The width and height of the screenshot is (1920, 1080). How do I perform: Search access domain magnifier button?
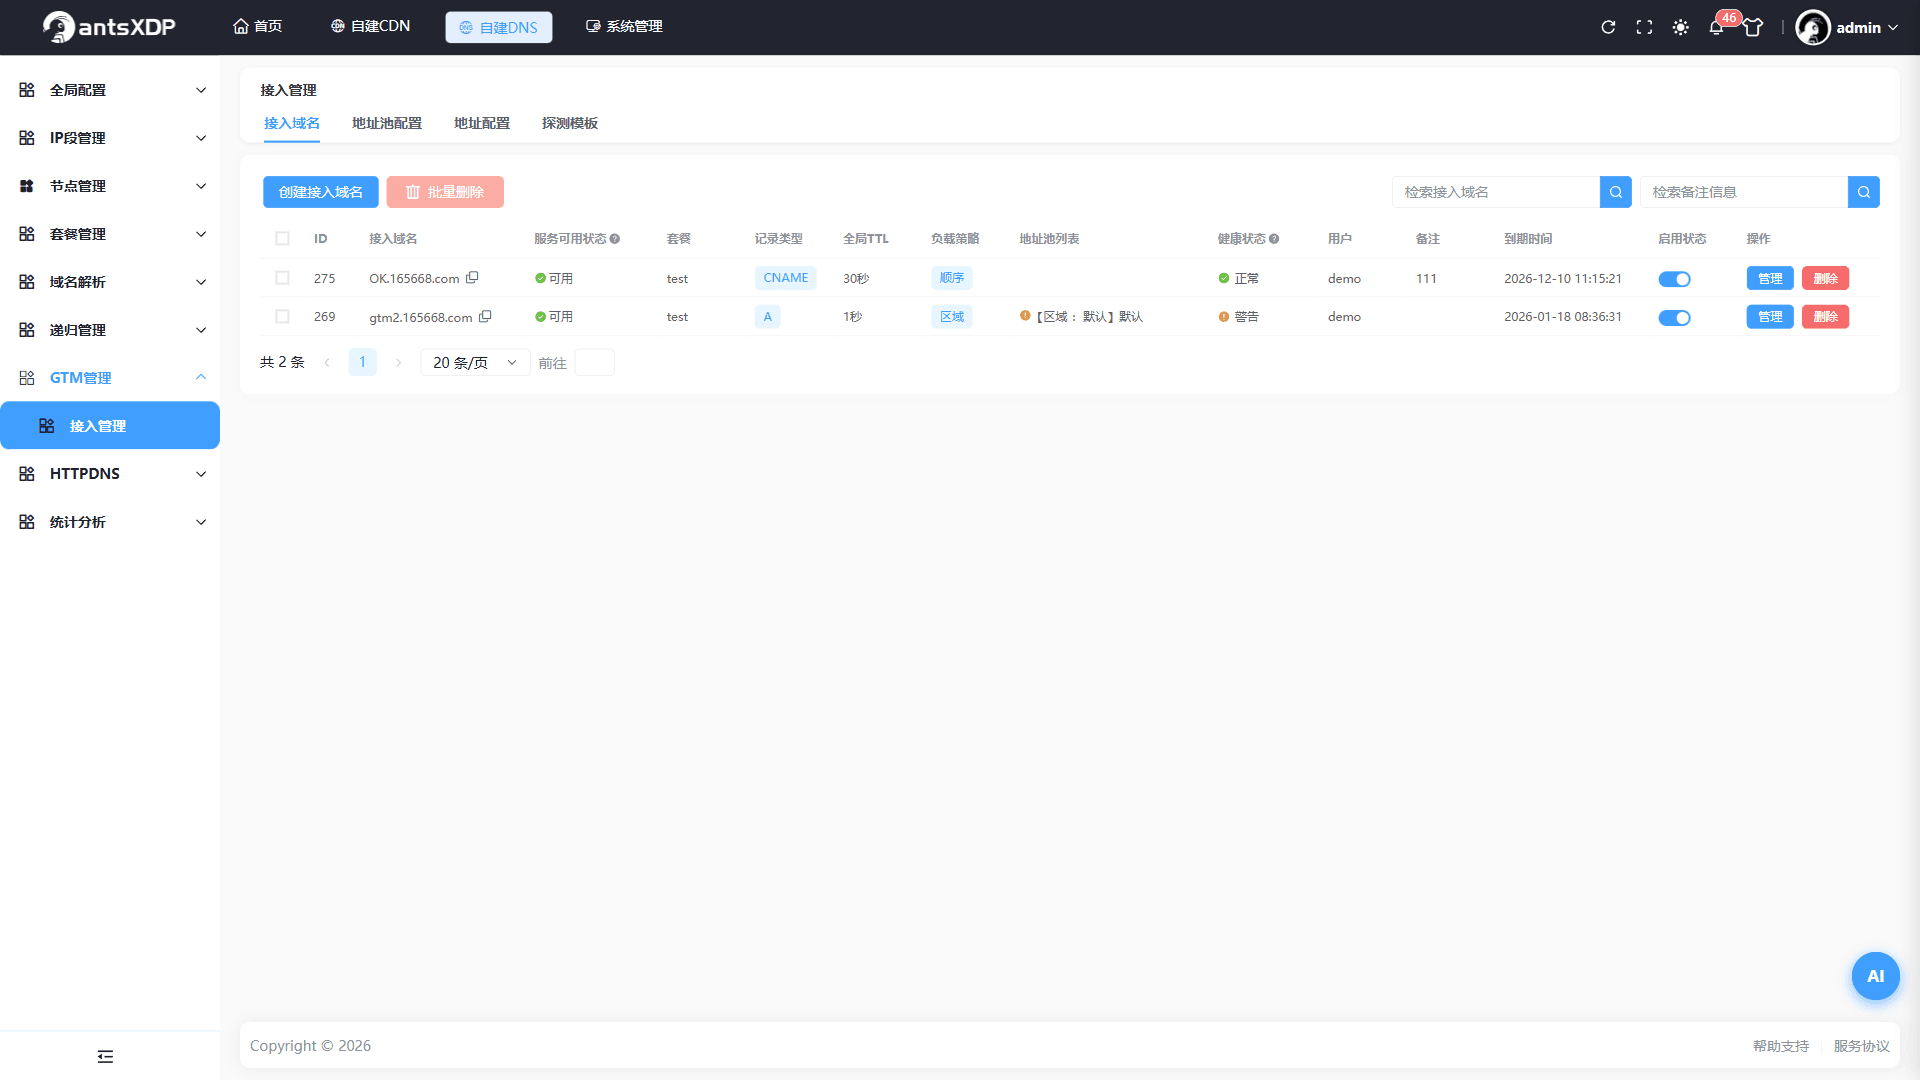[x=1616, y=192]
